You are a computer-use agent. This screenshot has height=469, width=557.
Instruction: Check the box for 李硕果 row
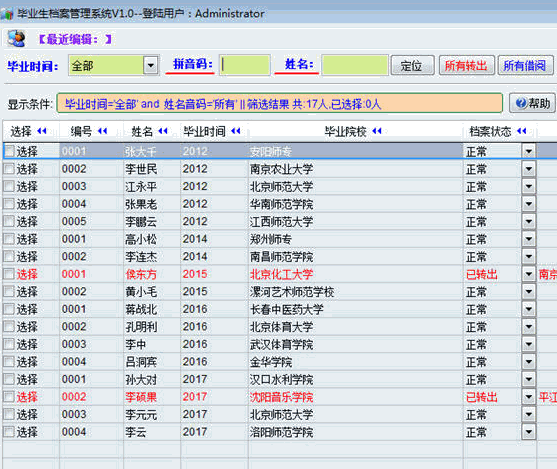(9, 397)
